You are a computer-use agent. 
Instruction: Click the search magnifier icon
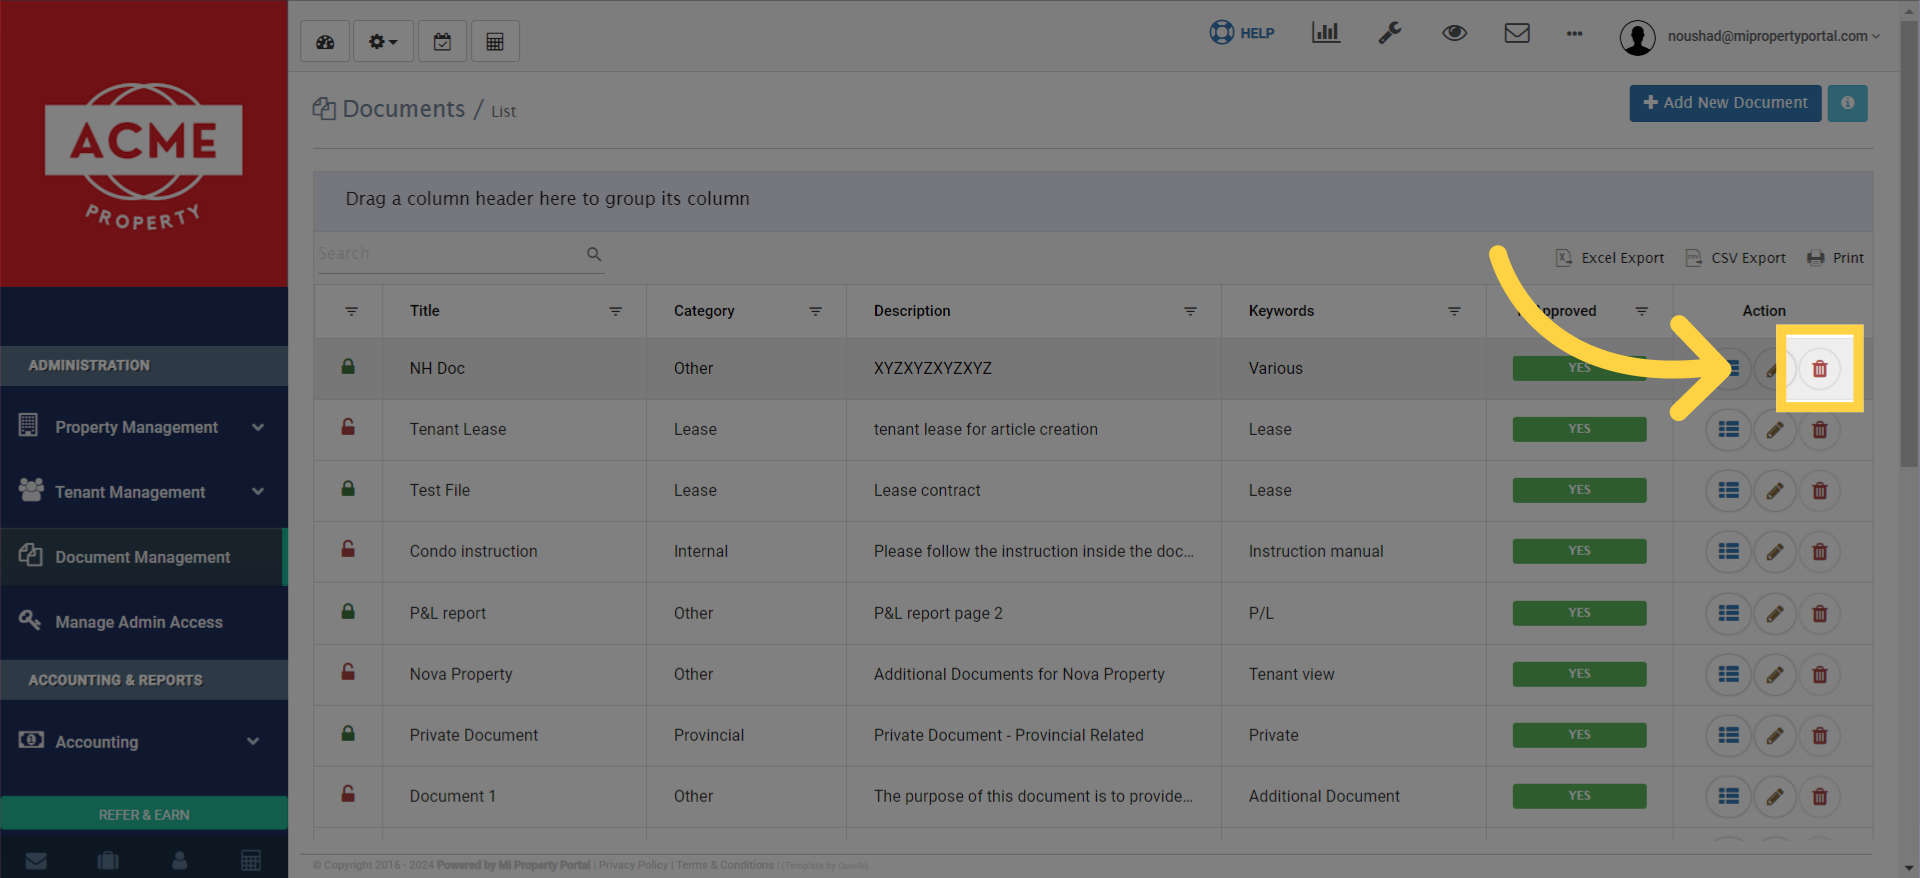(594, 254)
